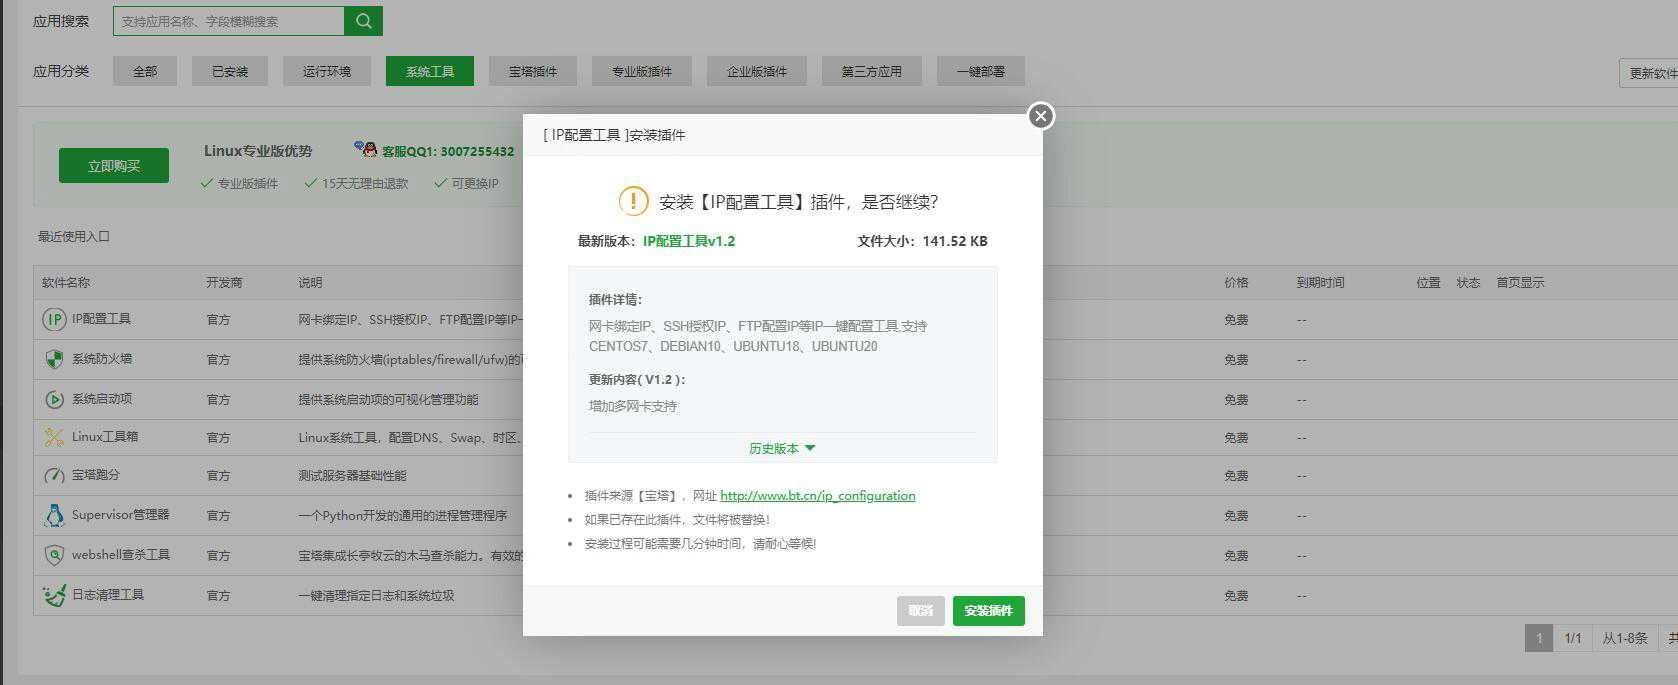
Task: Click the 系统启动项 play icon
Action: point(54,399)
